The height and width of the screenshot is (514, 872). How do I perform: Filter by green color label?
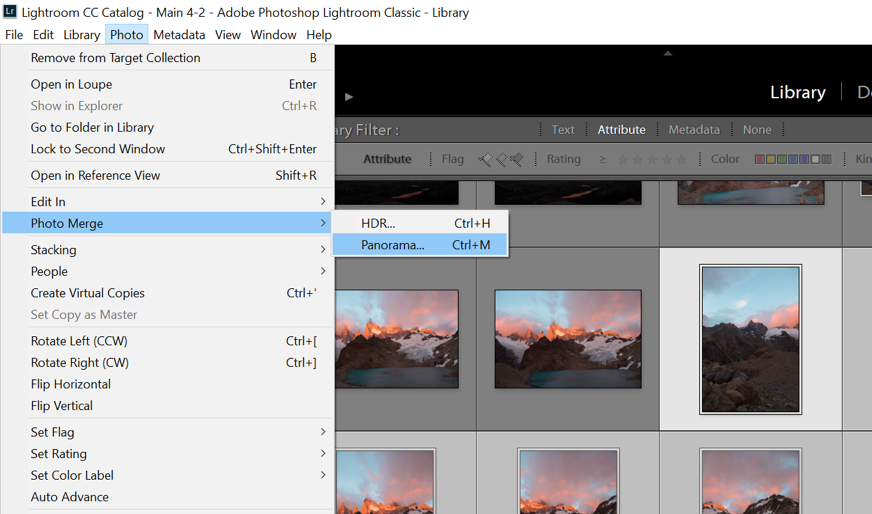point(781,159)
